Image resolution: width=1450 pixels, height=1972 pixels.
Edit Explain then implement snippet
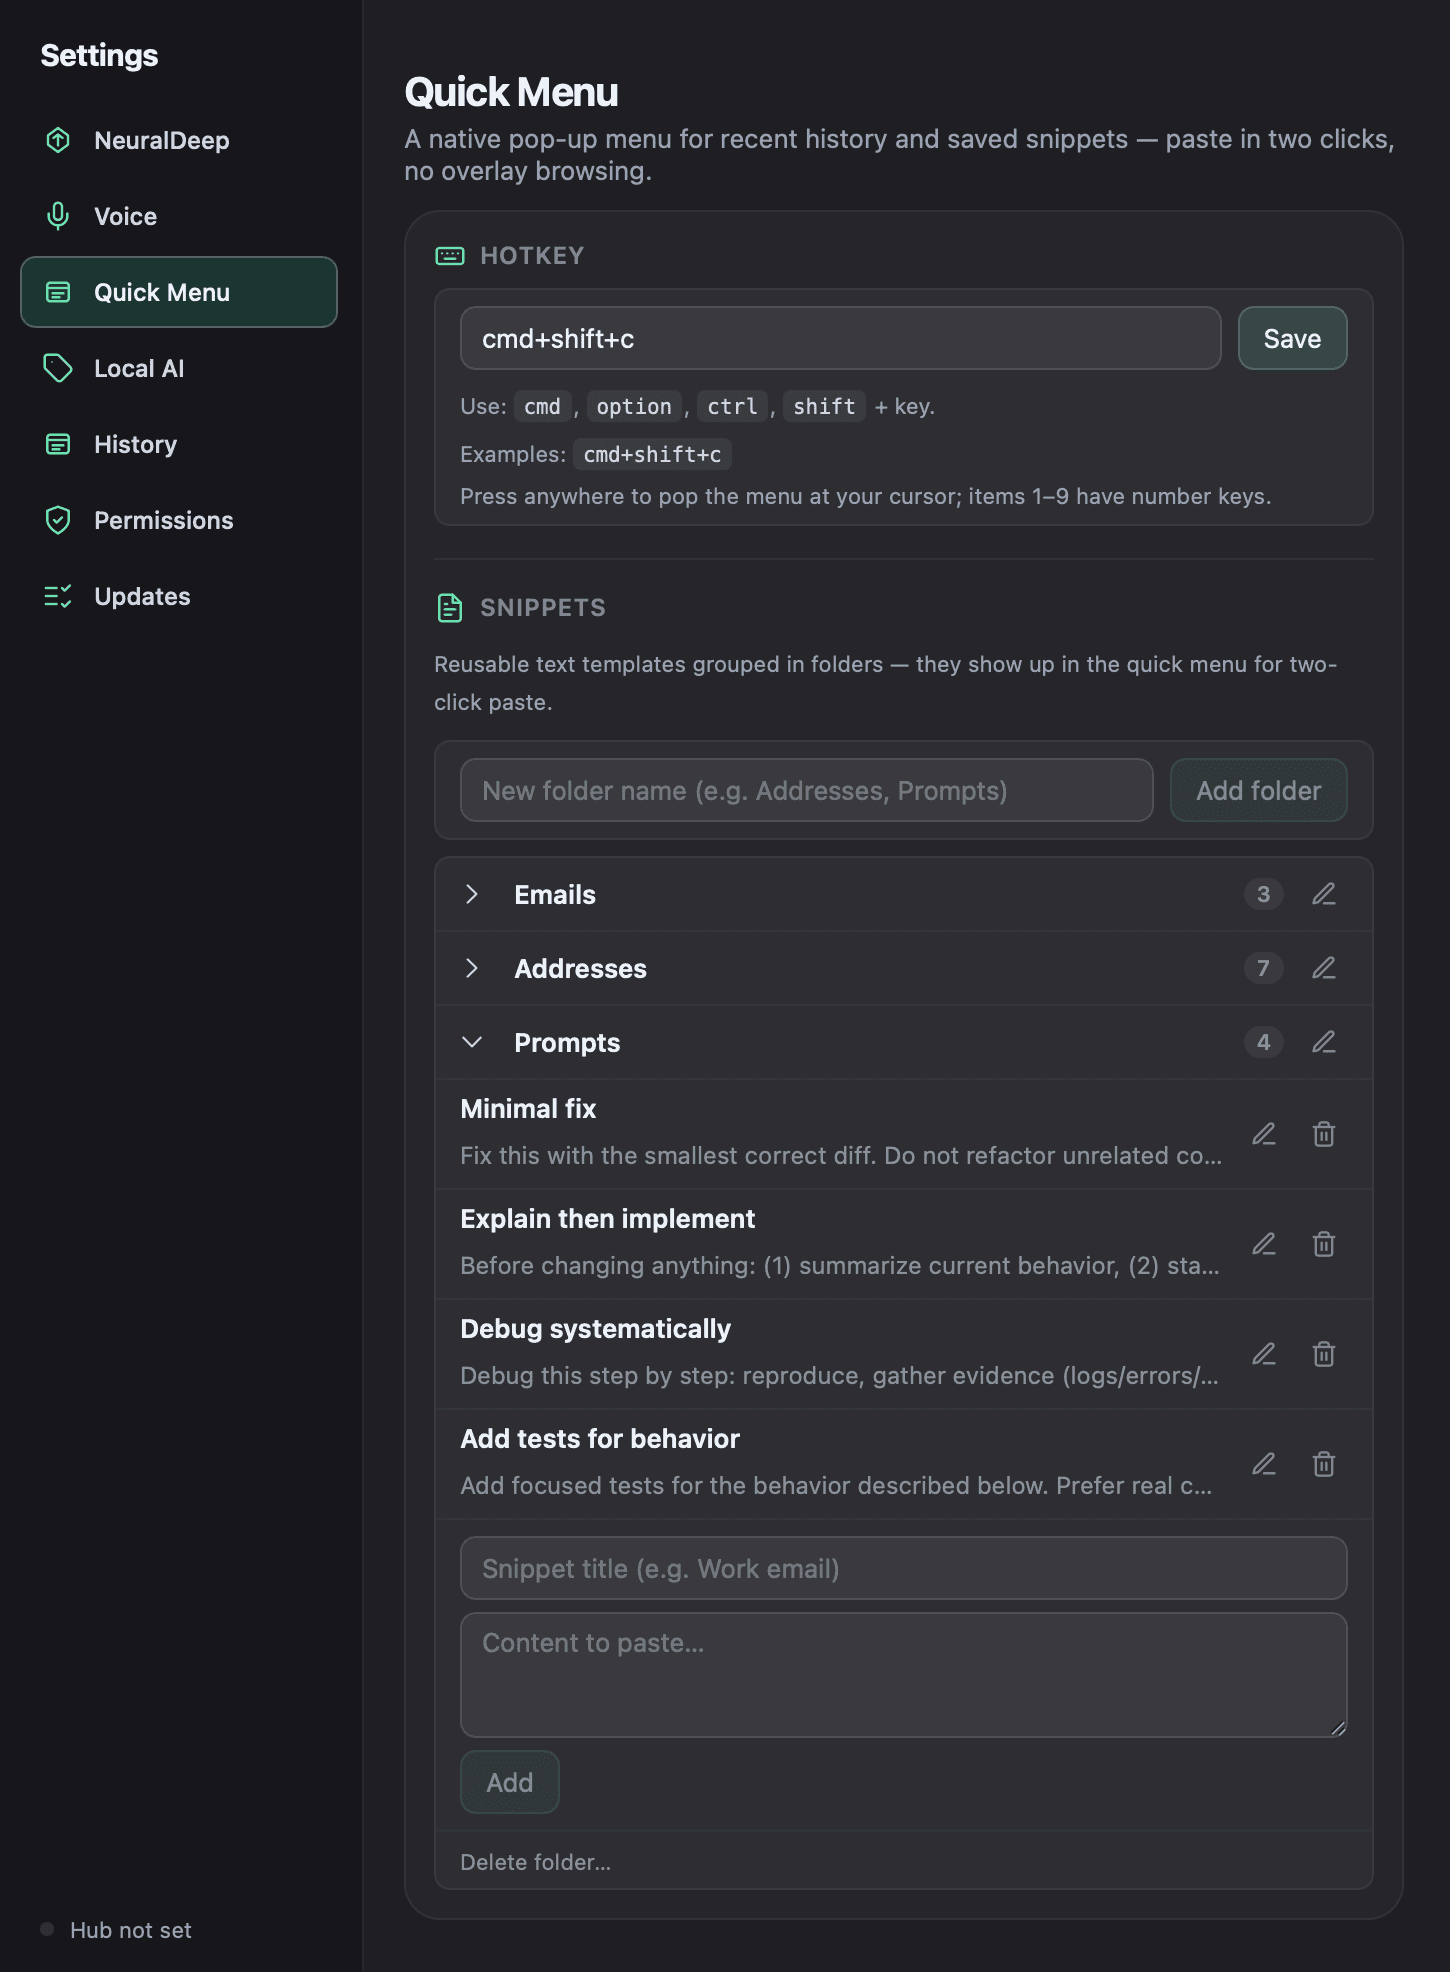1264,1244
